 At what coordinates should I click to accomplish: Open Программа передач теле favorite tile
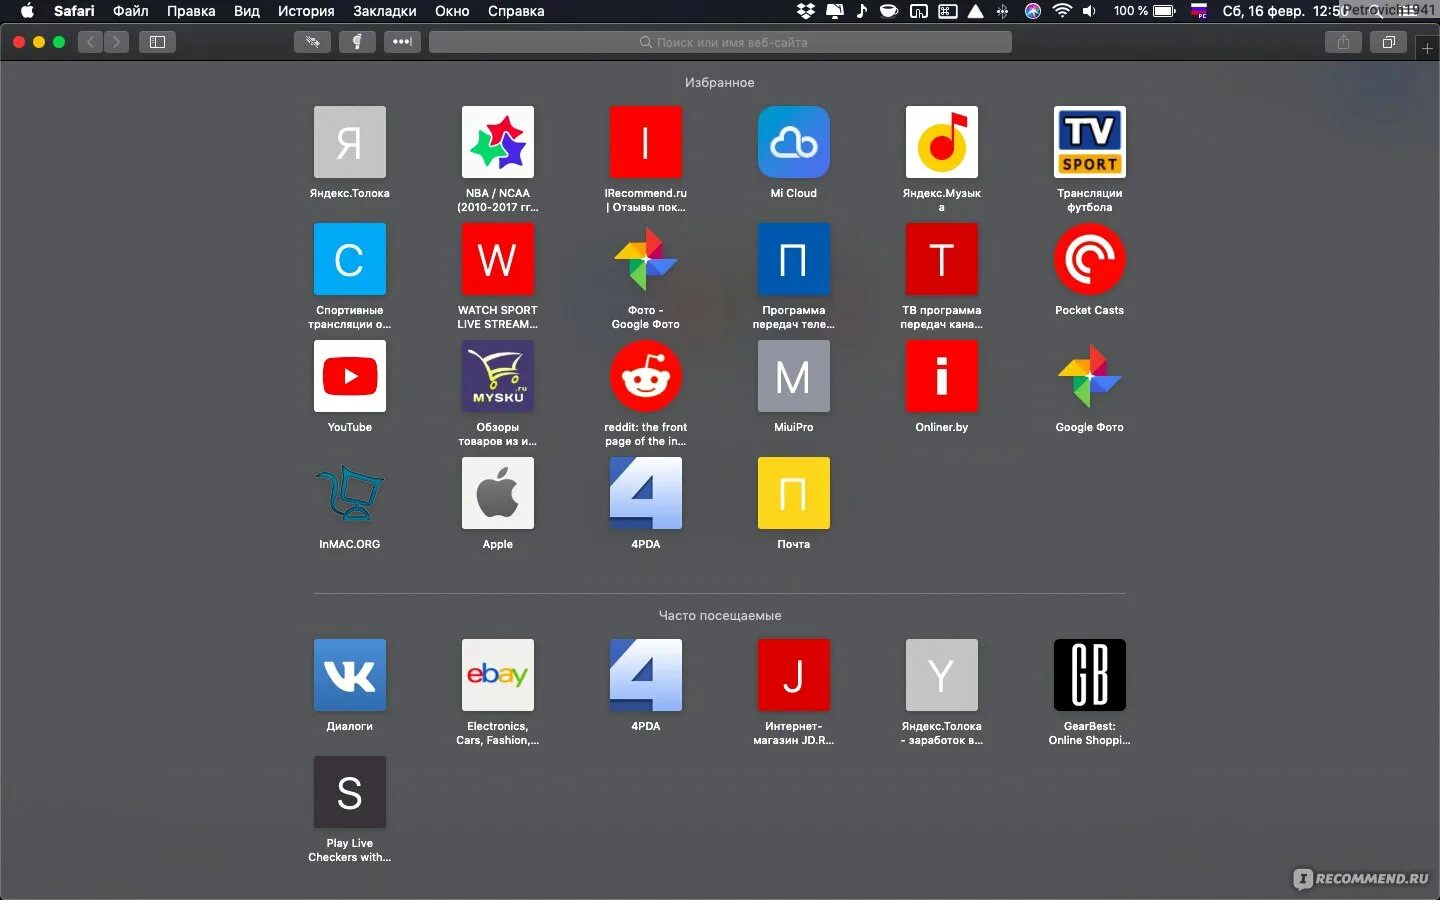tap(793, 259)
